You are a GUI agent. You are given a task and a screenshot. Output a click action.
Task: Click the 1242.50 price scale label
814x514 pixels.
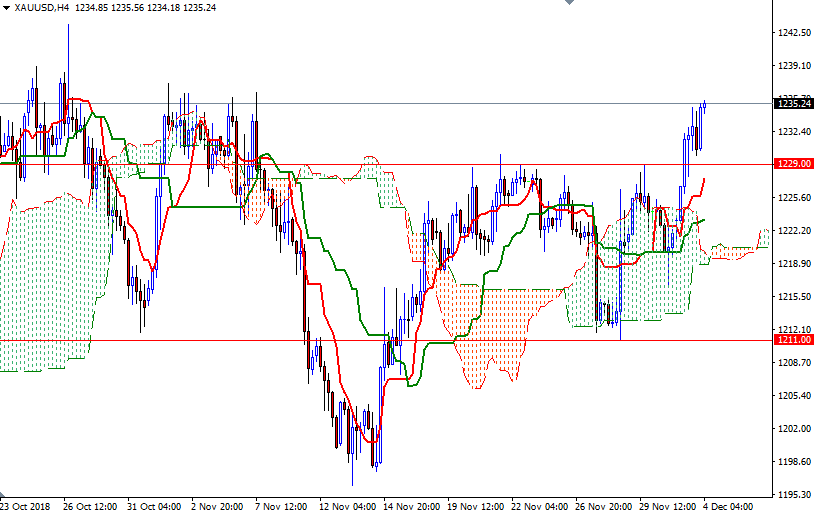(792, 33)
